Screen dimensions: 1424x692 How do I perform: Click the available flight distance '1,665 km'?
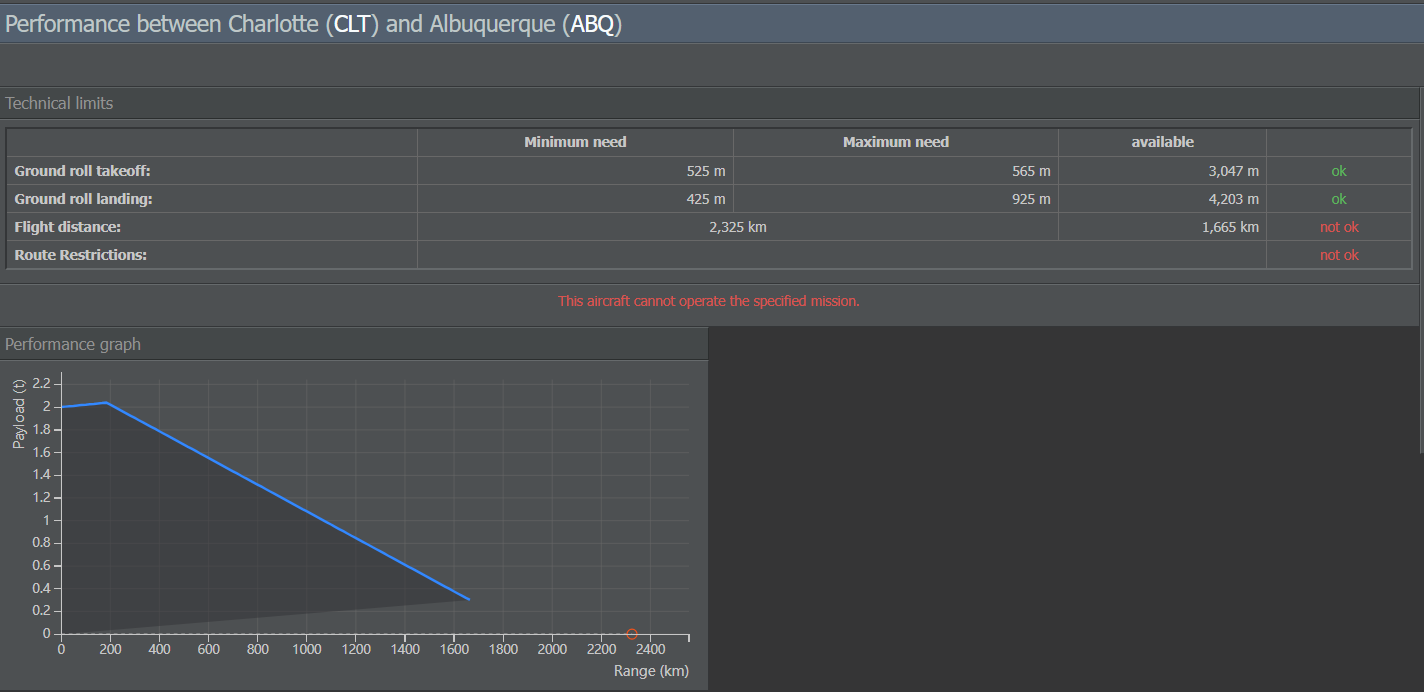pyautogui.click(x=1230, y=227)
